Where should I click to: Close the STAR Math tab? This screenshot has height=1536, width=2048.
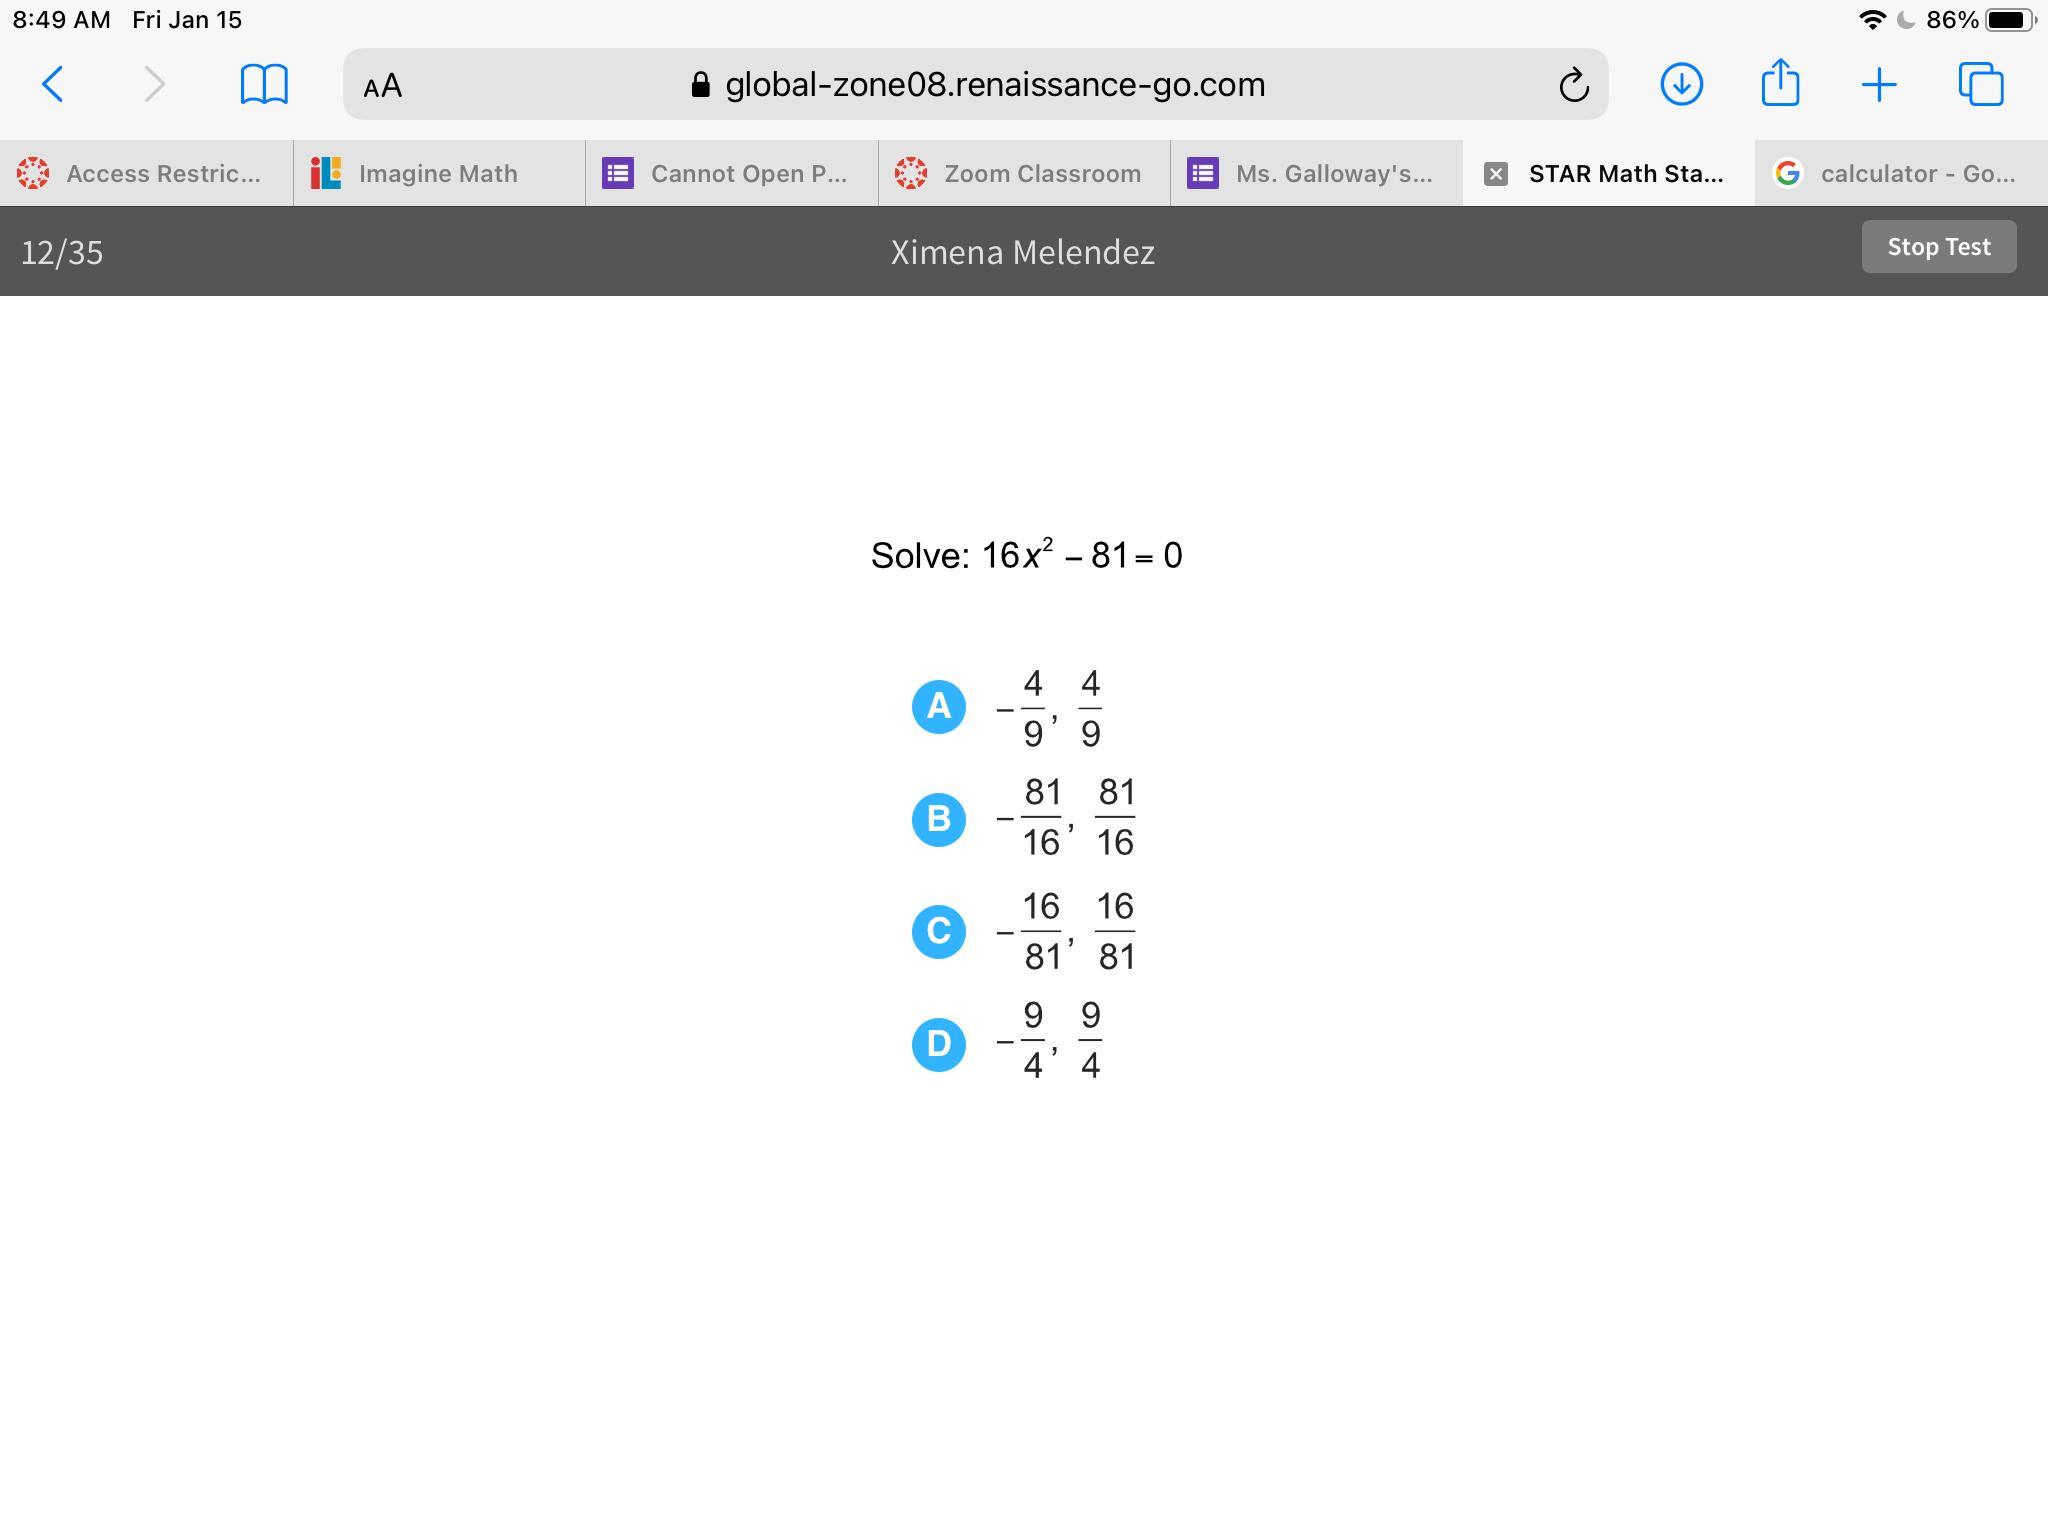coord(1495,174)
